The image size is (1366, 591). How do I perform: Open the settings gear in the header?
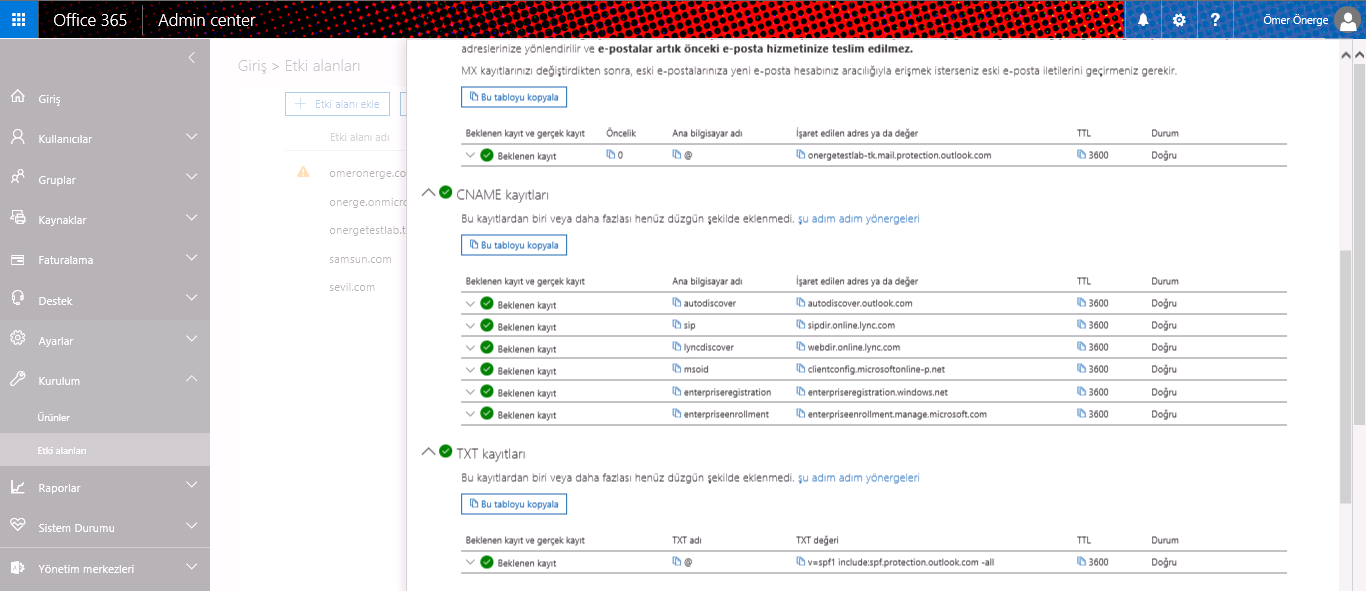[x=1179, y=20]
